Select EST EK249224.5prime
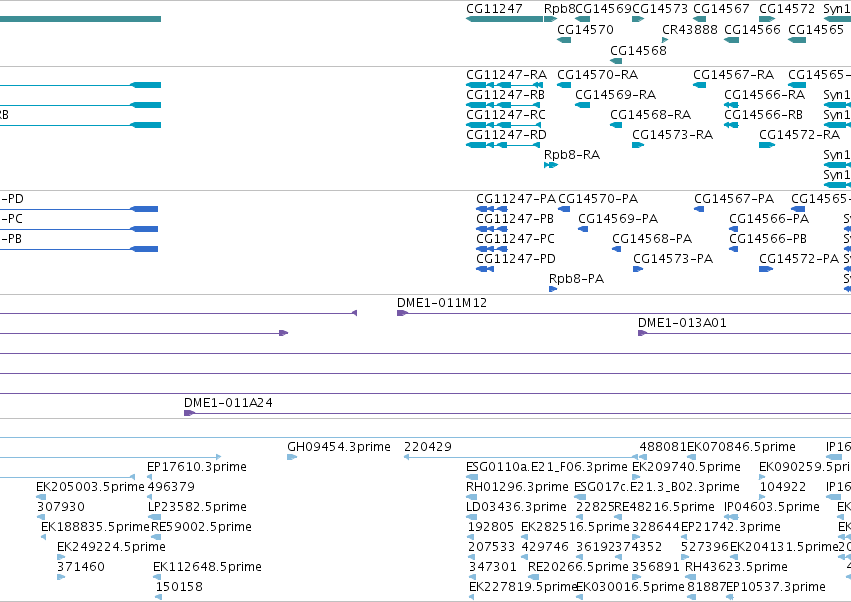 tap(111, 547)
